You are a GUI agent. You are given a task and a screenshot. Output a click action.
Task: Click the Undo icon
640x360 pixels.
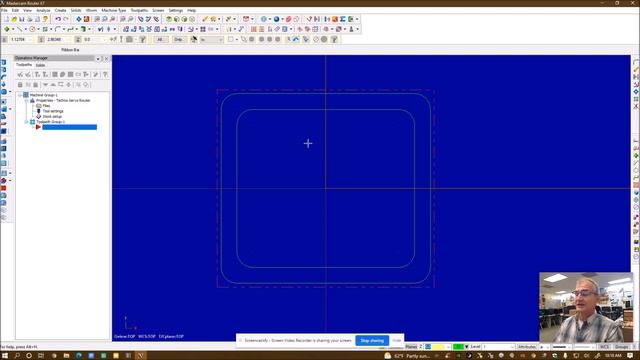(x=58, y=19)
